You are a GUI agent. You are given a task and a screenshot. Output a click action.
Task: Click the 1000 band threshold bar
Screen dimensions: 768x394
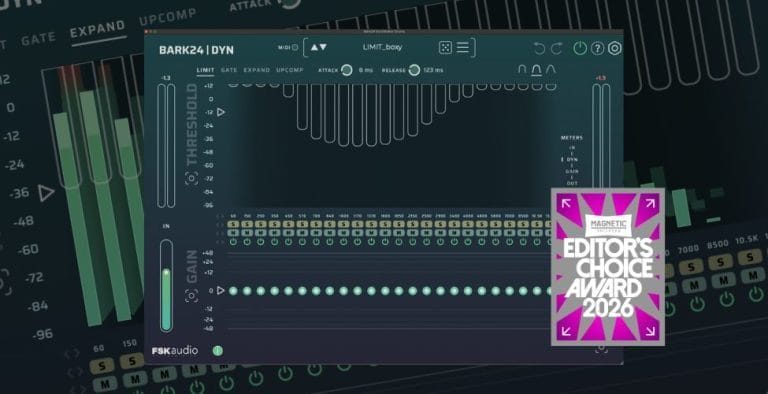(344, 115)
